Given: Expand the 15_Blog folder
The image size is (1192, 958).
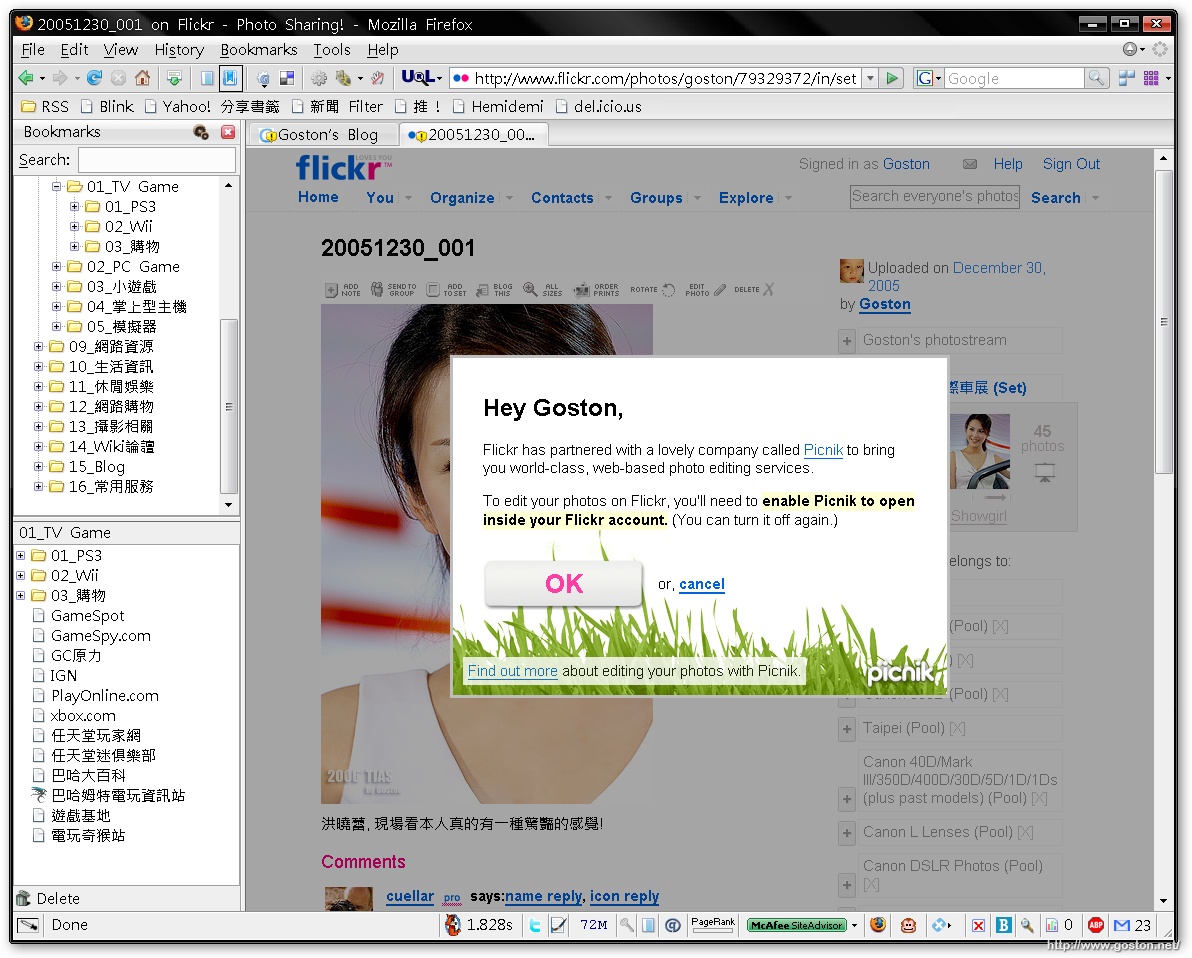Looking at the screenshot, I should click(x=39, y=466).
